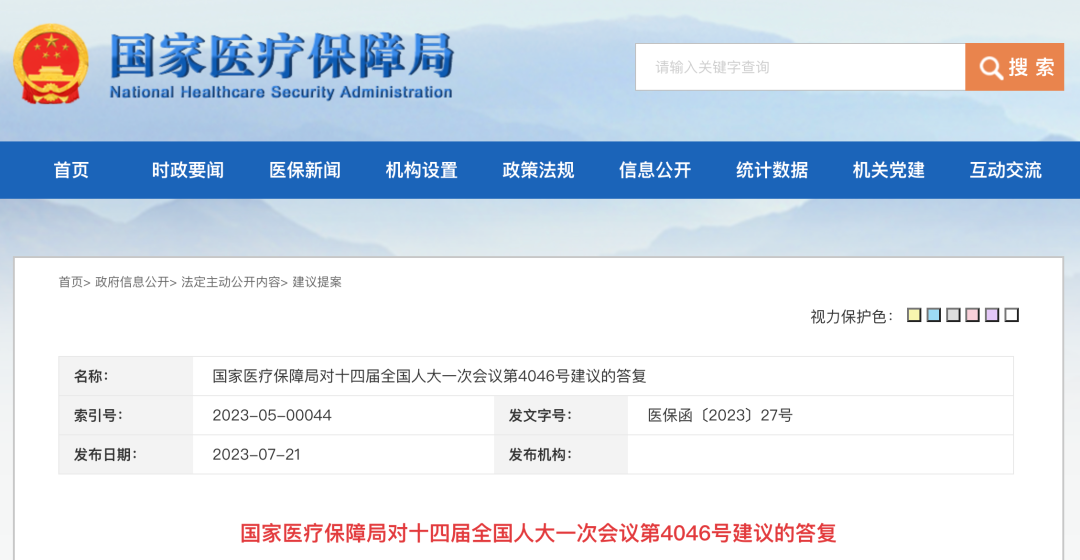1080x560 pixels.
Task: Open the 时政要闻 navigation tab
Action: [187, 170]
